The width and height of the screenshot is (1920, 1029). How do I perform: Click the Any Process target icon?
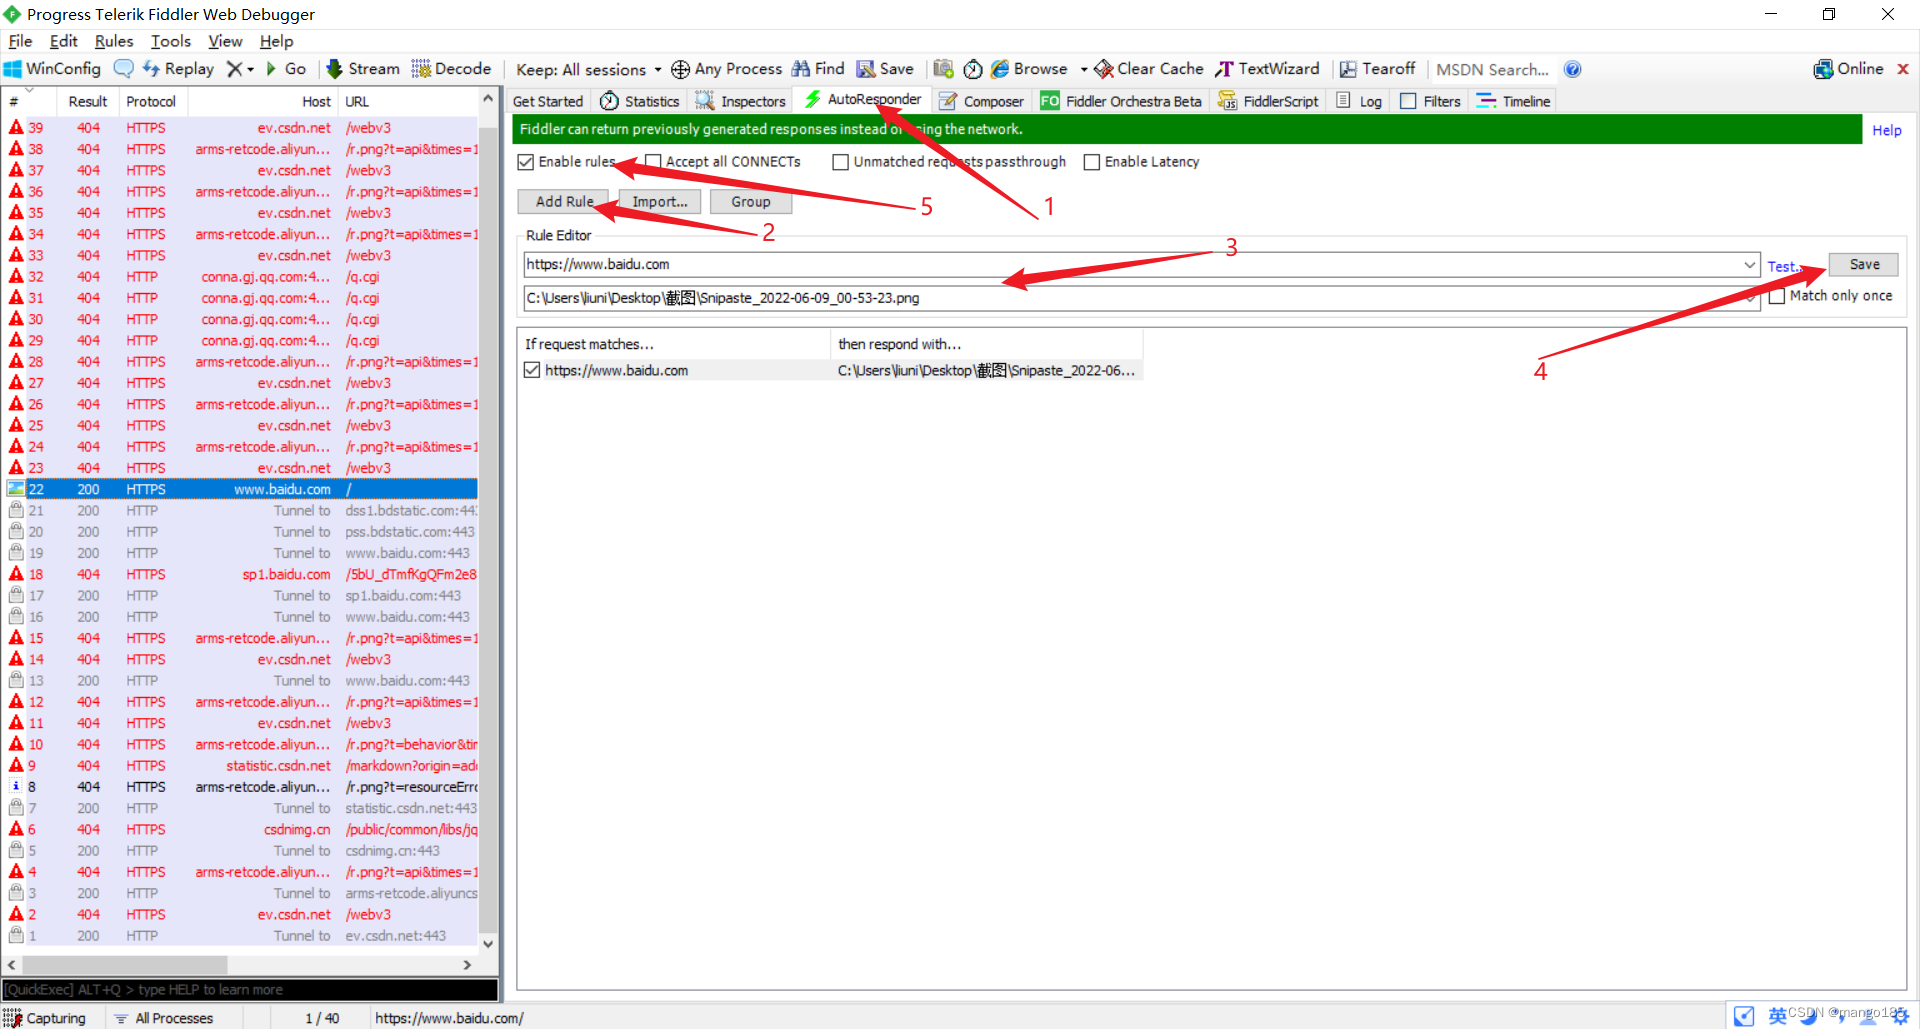(x=680, y=69)
